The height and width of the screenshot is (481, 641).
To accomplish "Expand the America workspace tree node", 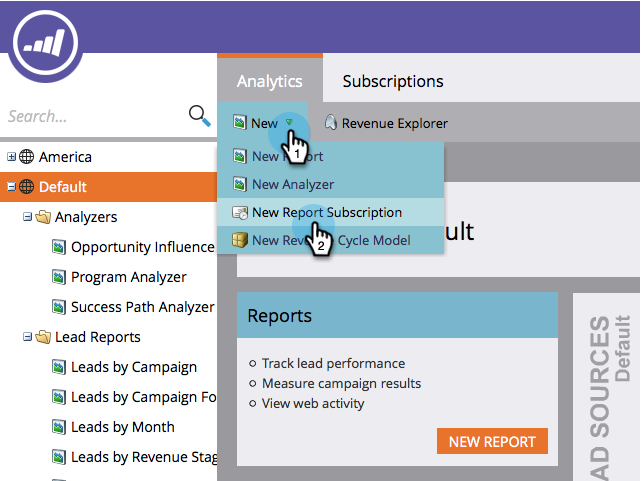I will [x=11, y=157].
